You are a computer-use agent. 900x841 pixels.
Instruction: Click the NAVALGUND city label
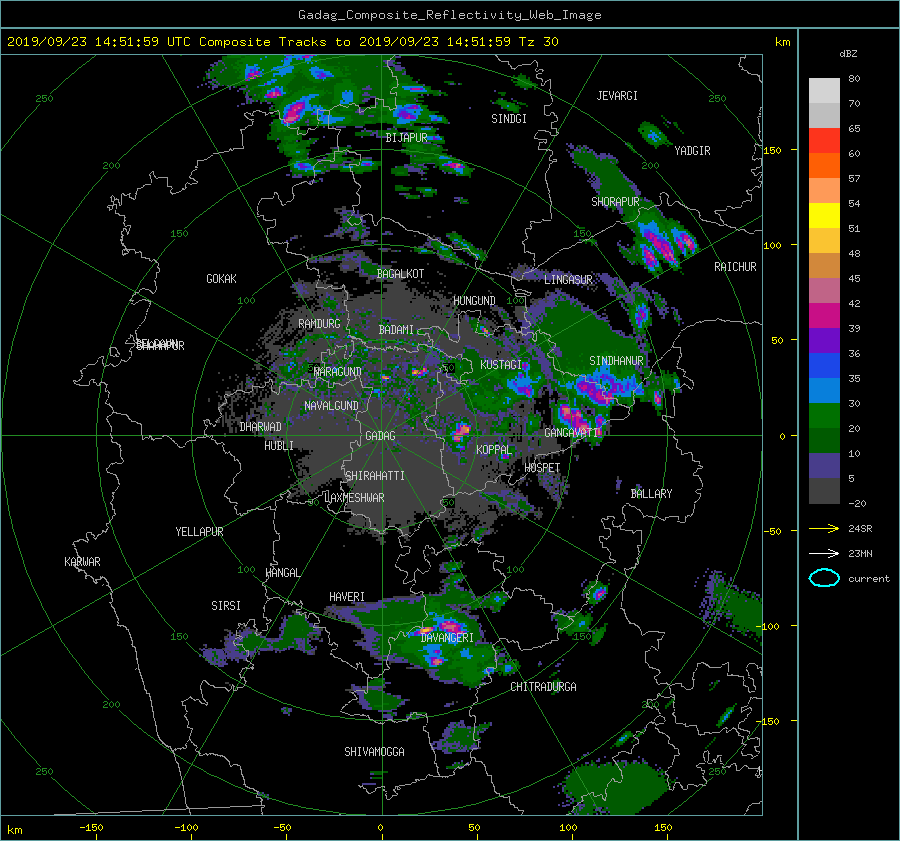331,406
